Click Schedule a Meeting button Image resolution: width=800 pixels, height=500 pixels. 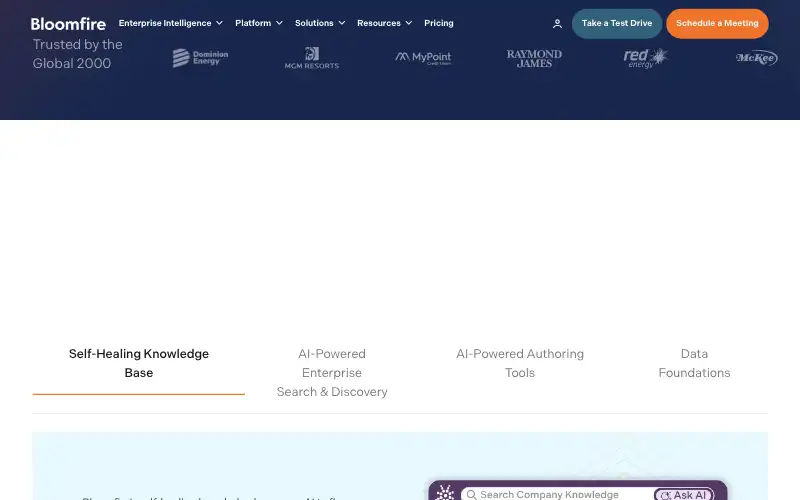(717, 23)
